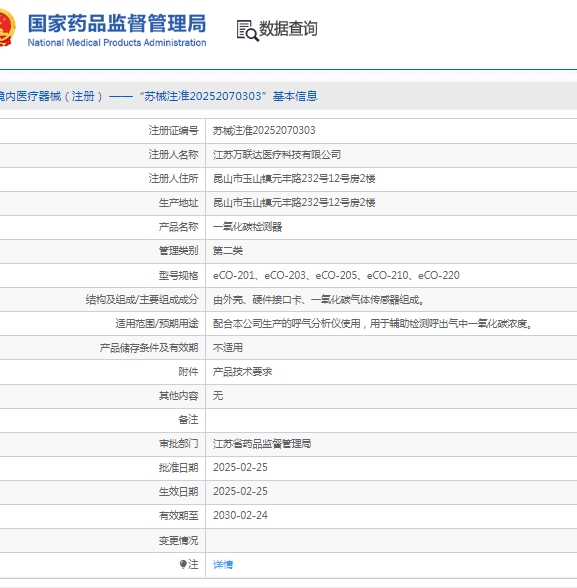Select product name 一氧化碳检测器
This screenshot has height=588, width=577.
pos(247,226)
